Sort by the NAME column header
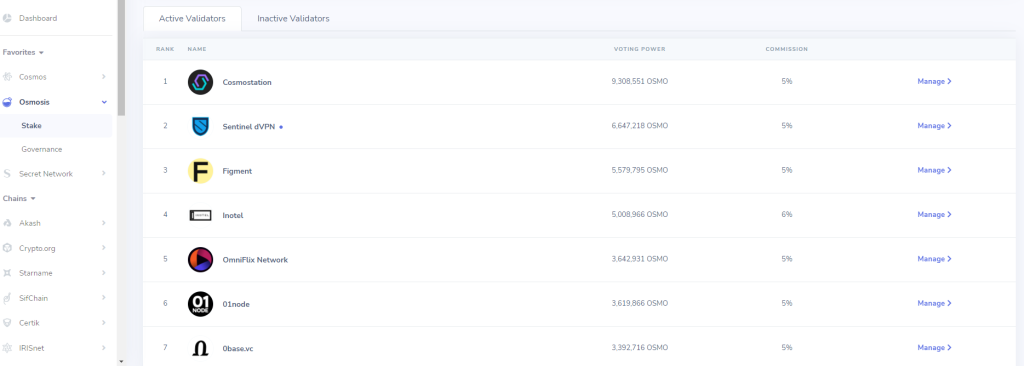This screenshot has height=366, width=1024. click(197, 49)
